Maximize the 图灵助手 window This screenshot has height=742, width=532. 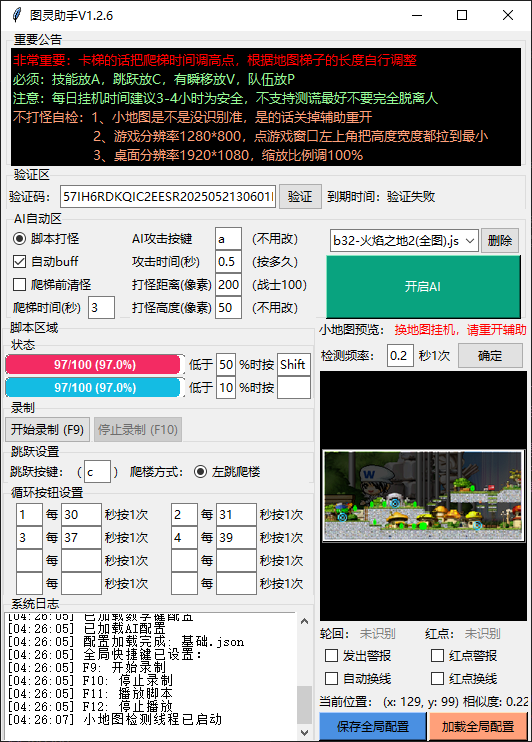[462, 15]
